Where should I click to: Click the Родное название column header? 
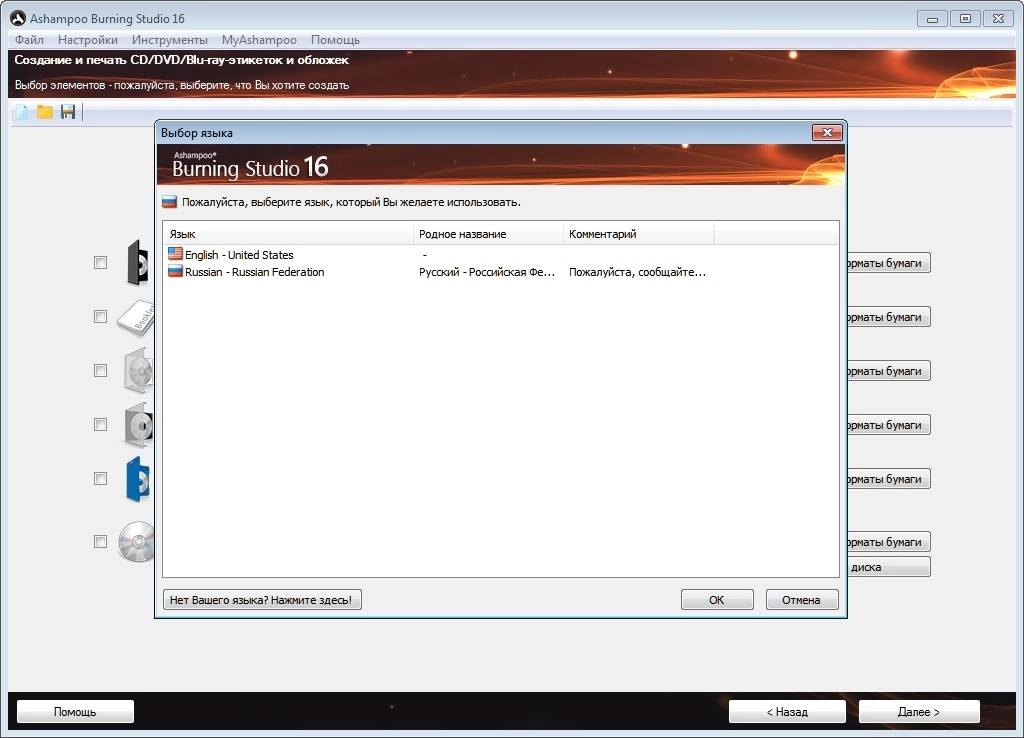click(x=488, y=234)
